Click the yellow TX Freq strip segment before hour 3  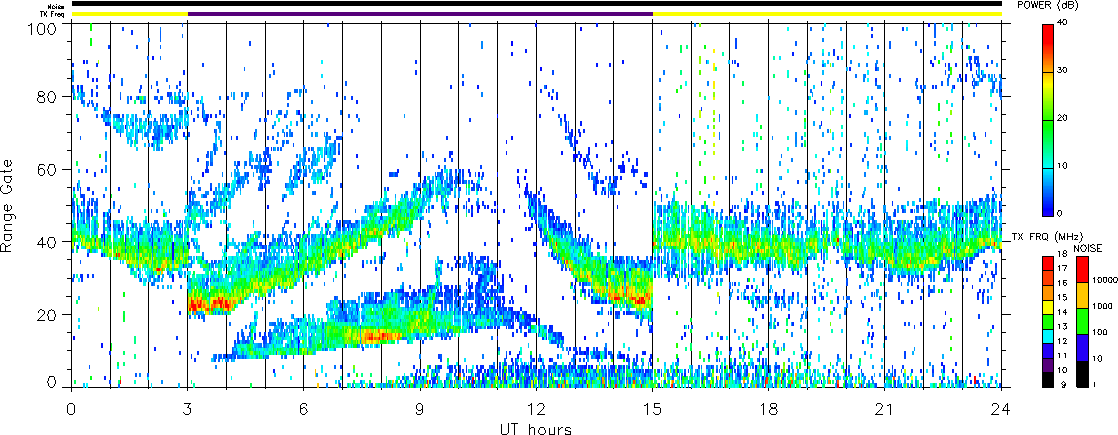[129, 14]
